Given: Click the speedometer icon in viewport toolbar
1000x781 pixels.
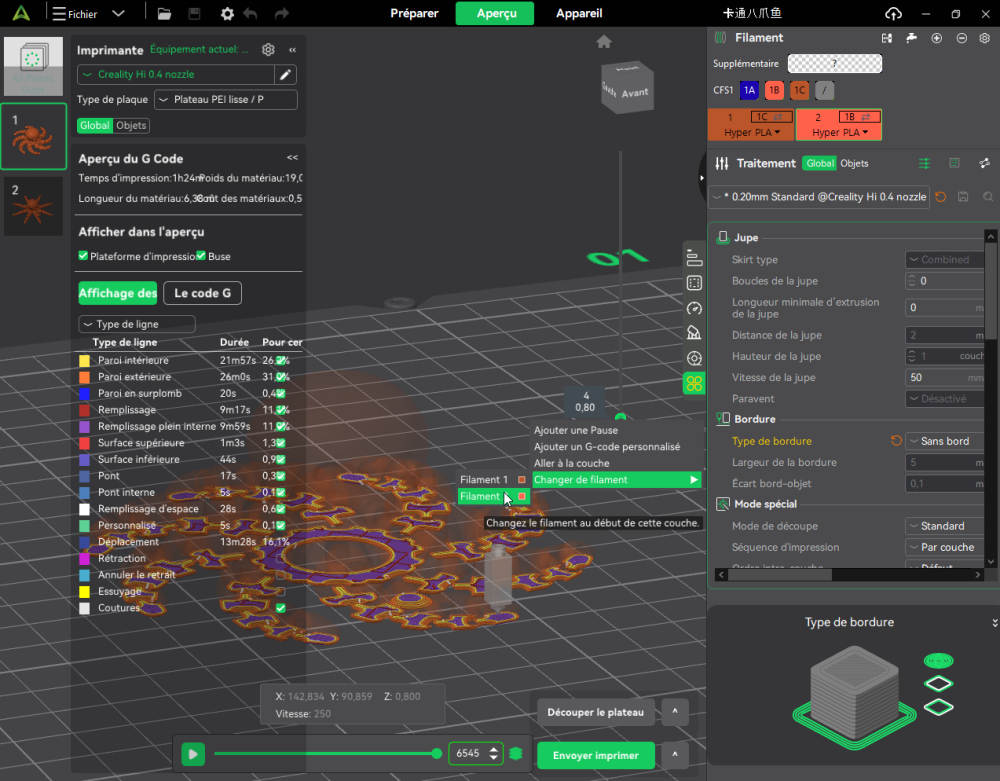Looking at the screenshot, I should point(694,309).
